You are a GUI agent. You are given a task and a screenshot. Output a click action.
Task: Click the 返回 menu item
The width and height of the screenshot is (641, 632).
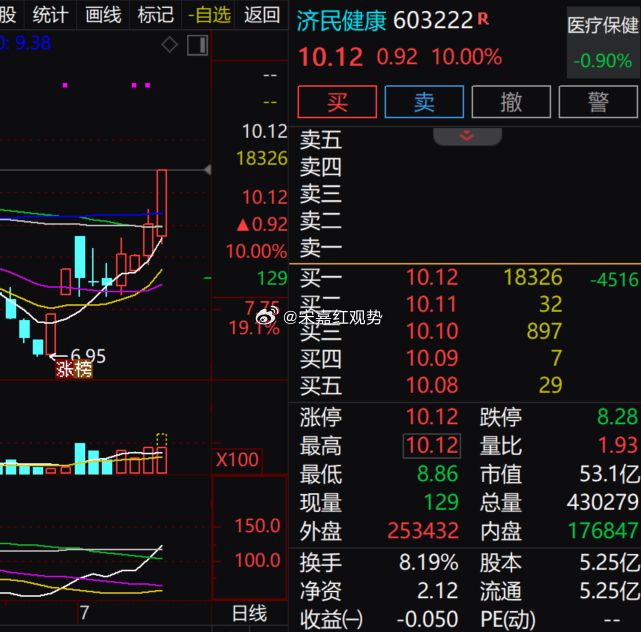click(262, 15)
